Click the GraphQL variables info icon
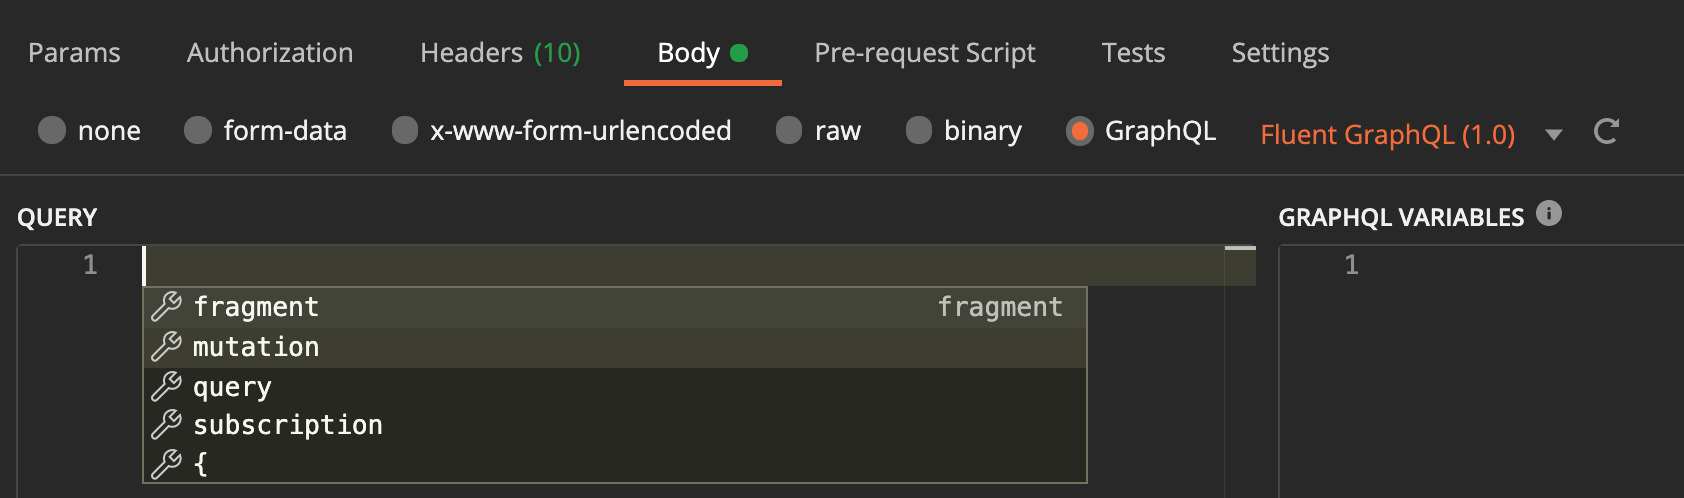1684x498 pixels. [x=1549, y=213]
